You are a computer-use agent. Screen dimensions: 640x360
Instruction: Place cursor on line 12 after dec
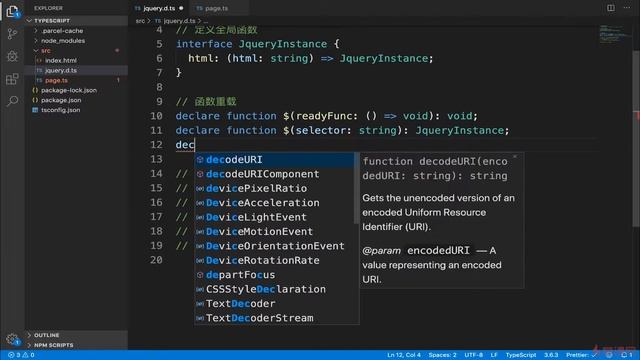pyautogui.click(x=195, y=145)
